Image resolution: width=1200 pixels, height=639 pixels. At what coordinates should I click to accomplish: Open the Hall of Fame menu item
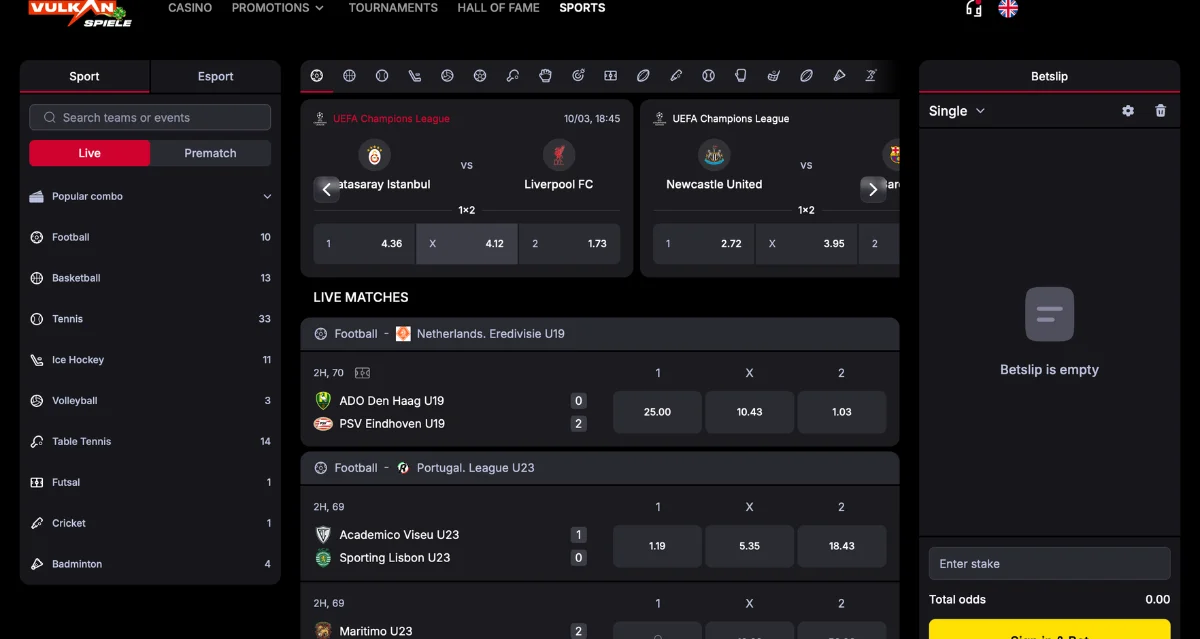498,7
